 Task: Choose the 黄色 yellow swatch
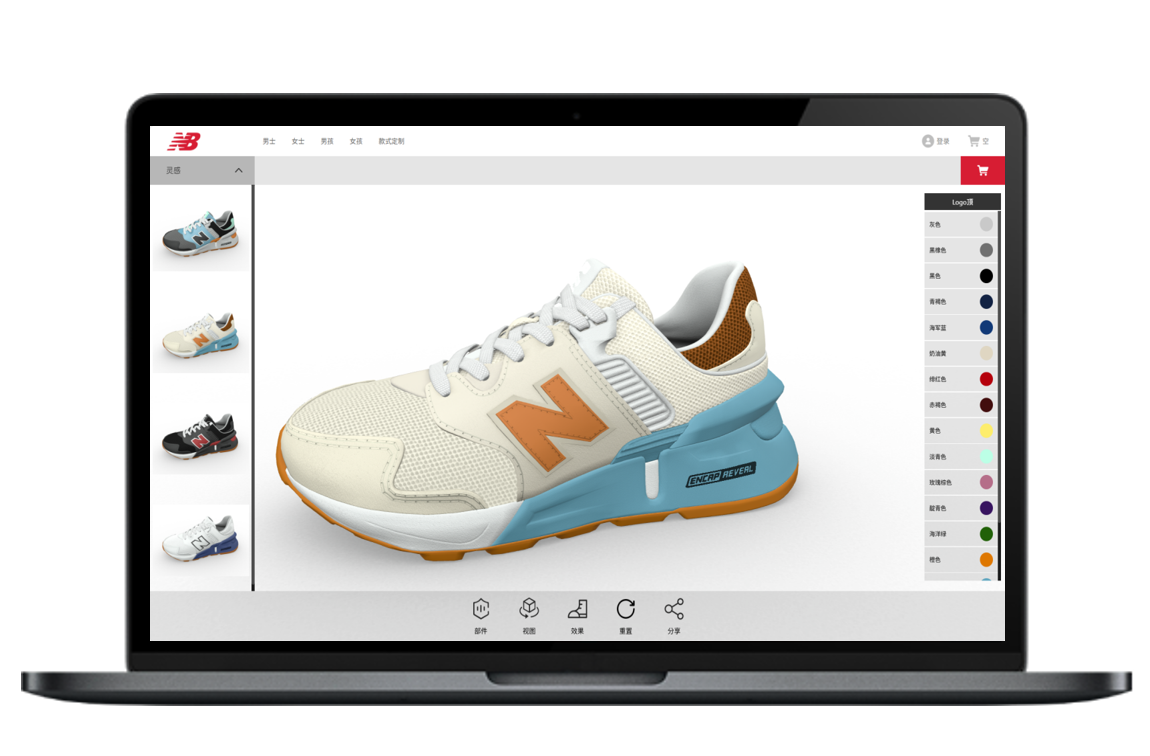pyautogui.click(x=986, y=430)
